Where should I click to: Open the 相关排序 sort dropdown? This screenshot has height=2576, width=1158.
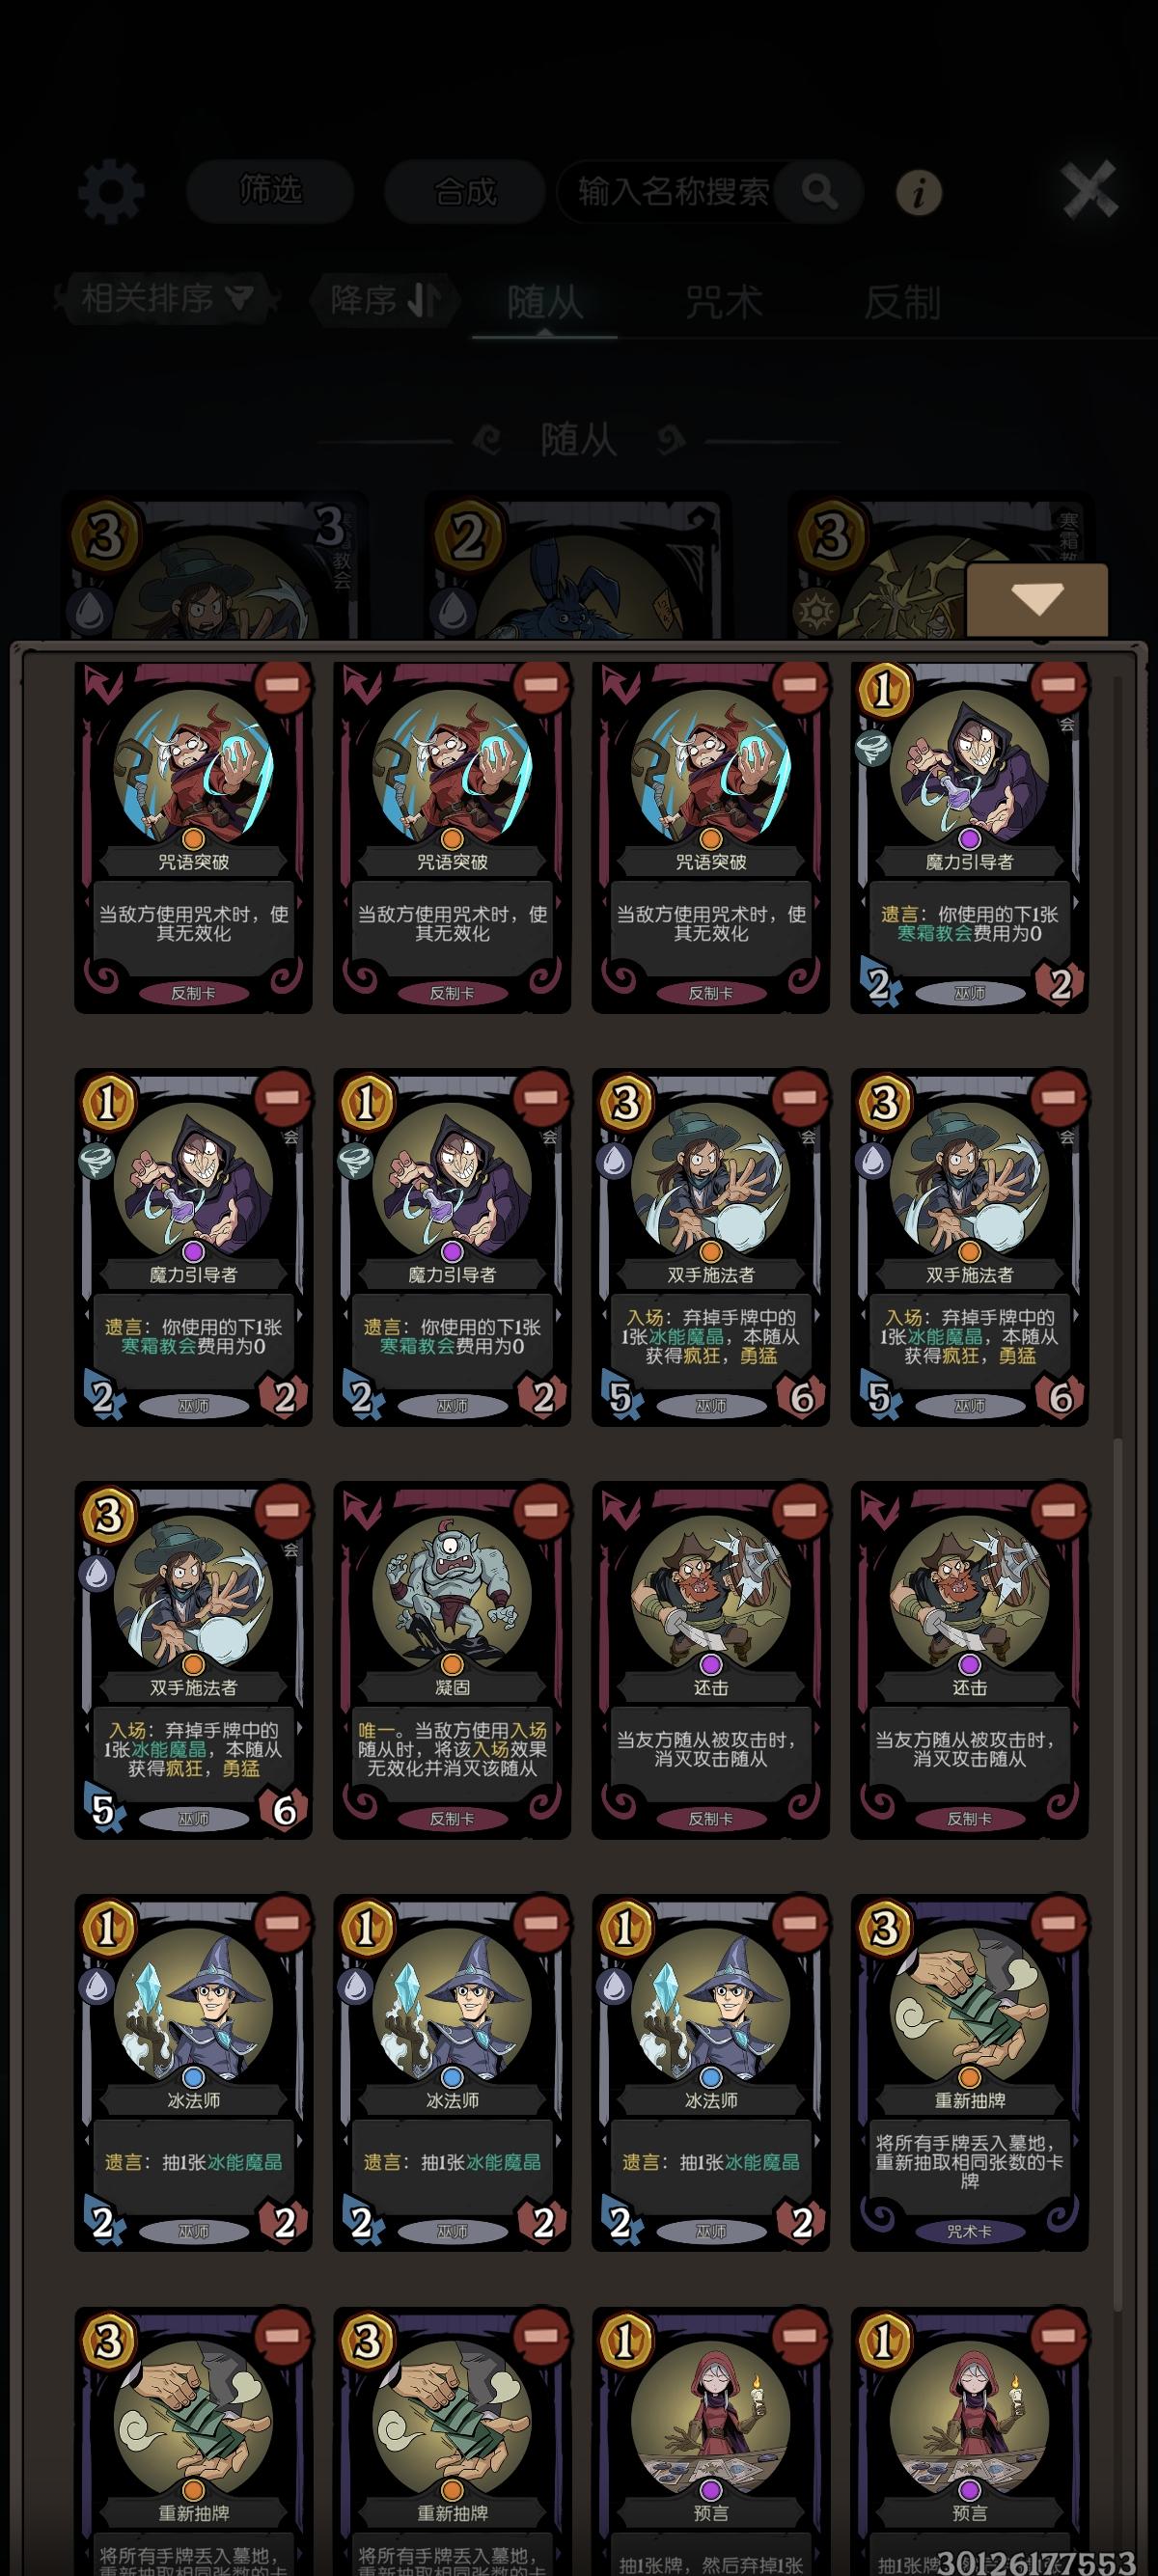click(168, 297)
